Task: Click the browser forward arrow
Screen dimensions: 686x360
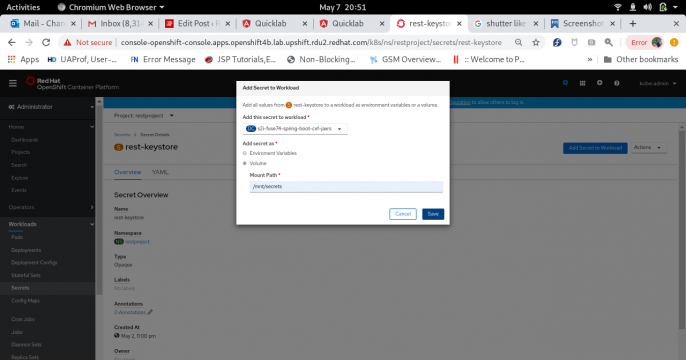Action: click(x=29, y=42)
